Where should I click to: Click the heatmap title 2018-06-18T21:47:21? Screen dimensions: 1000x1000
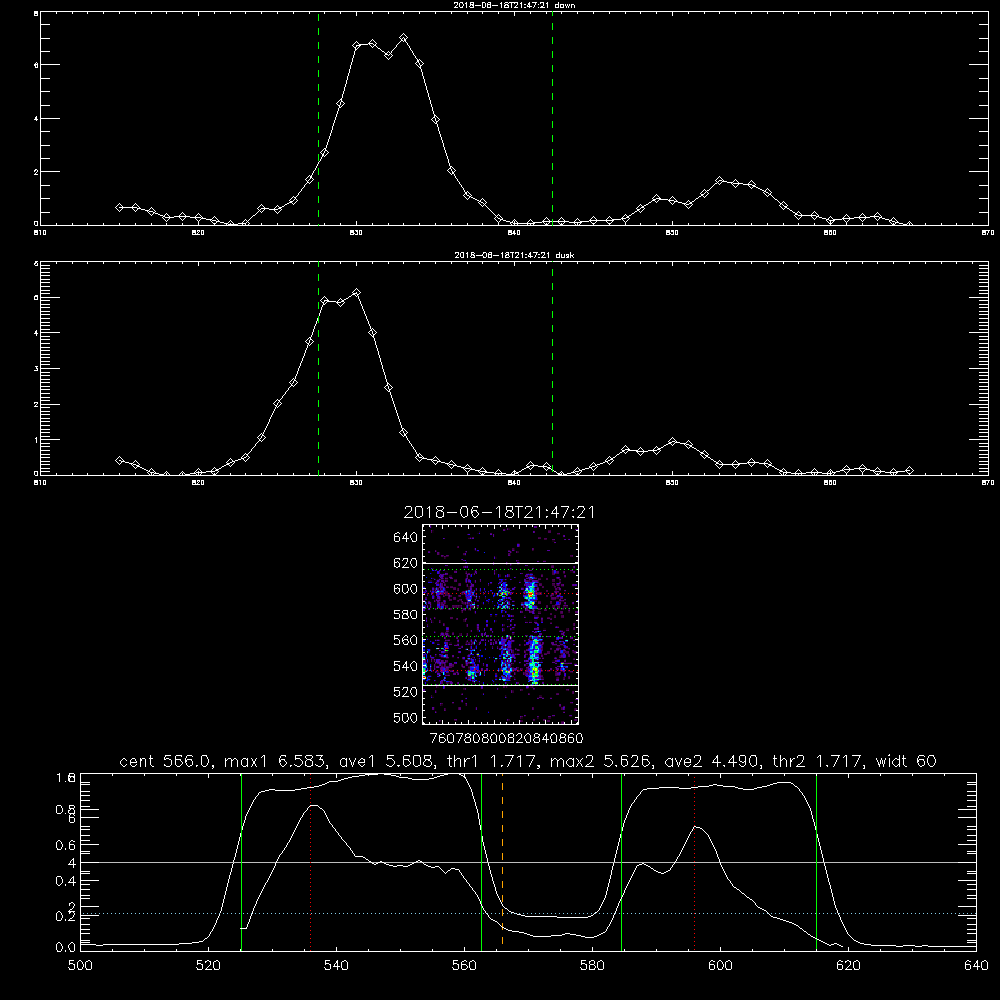tap(499, 512)
